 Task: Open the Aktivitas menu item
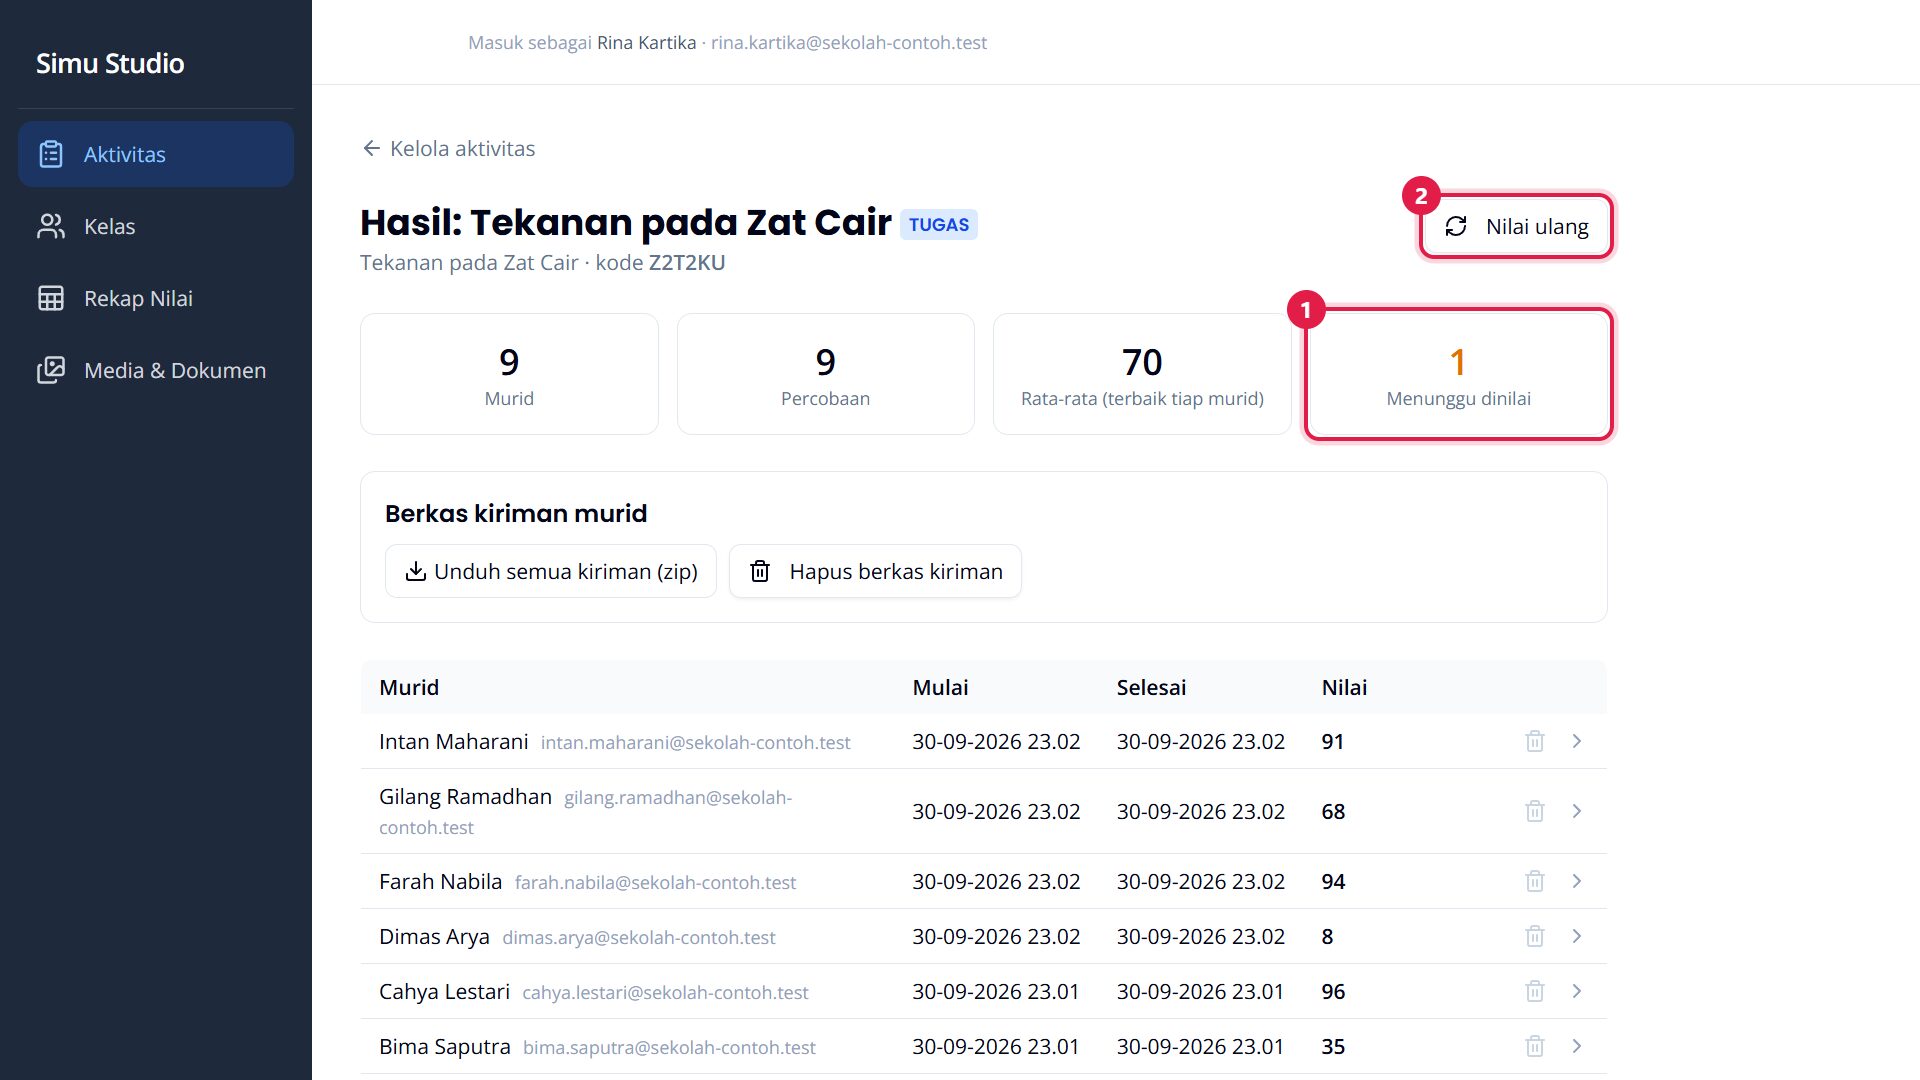pyautogui.click(x=156, y=154)
